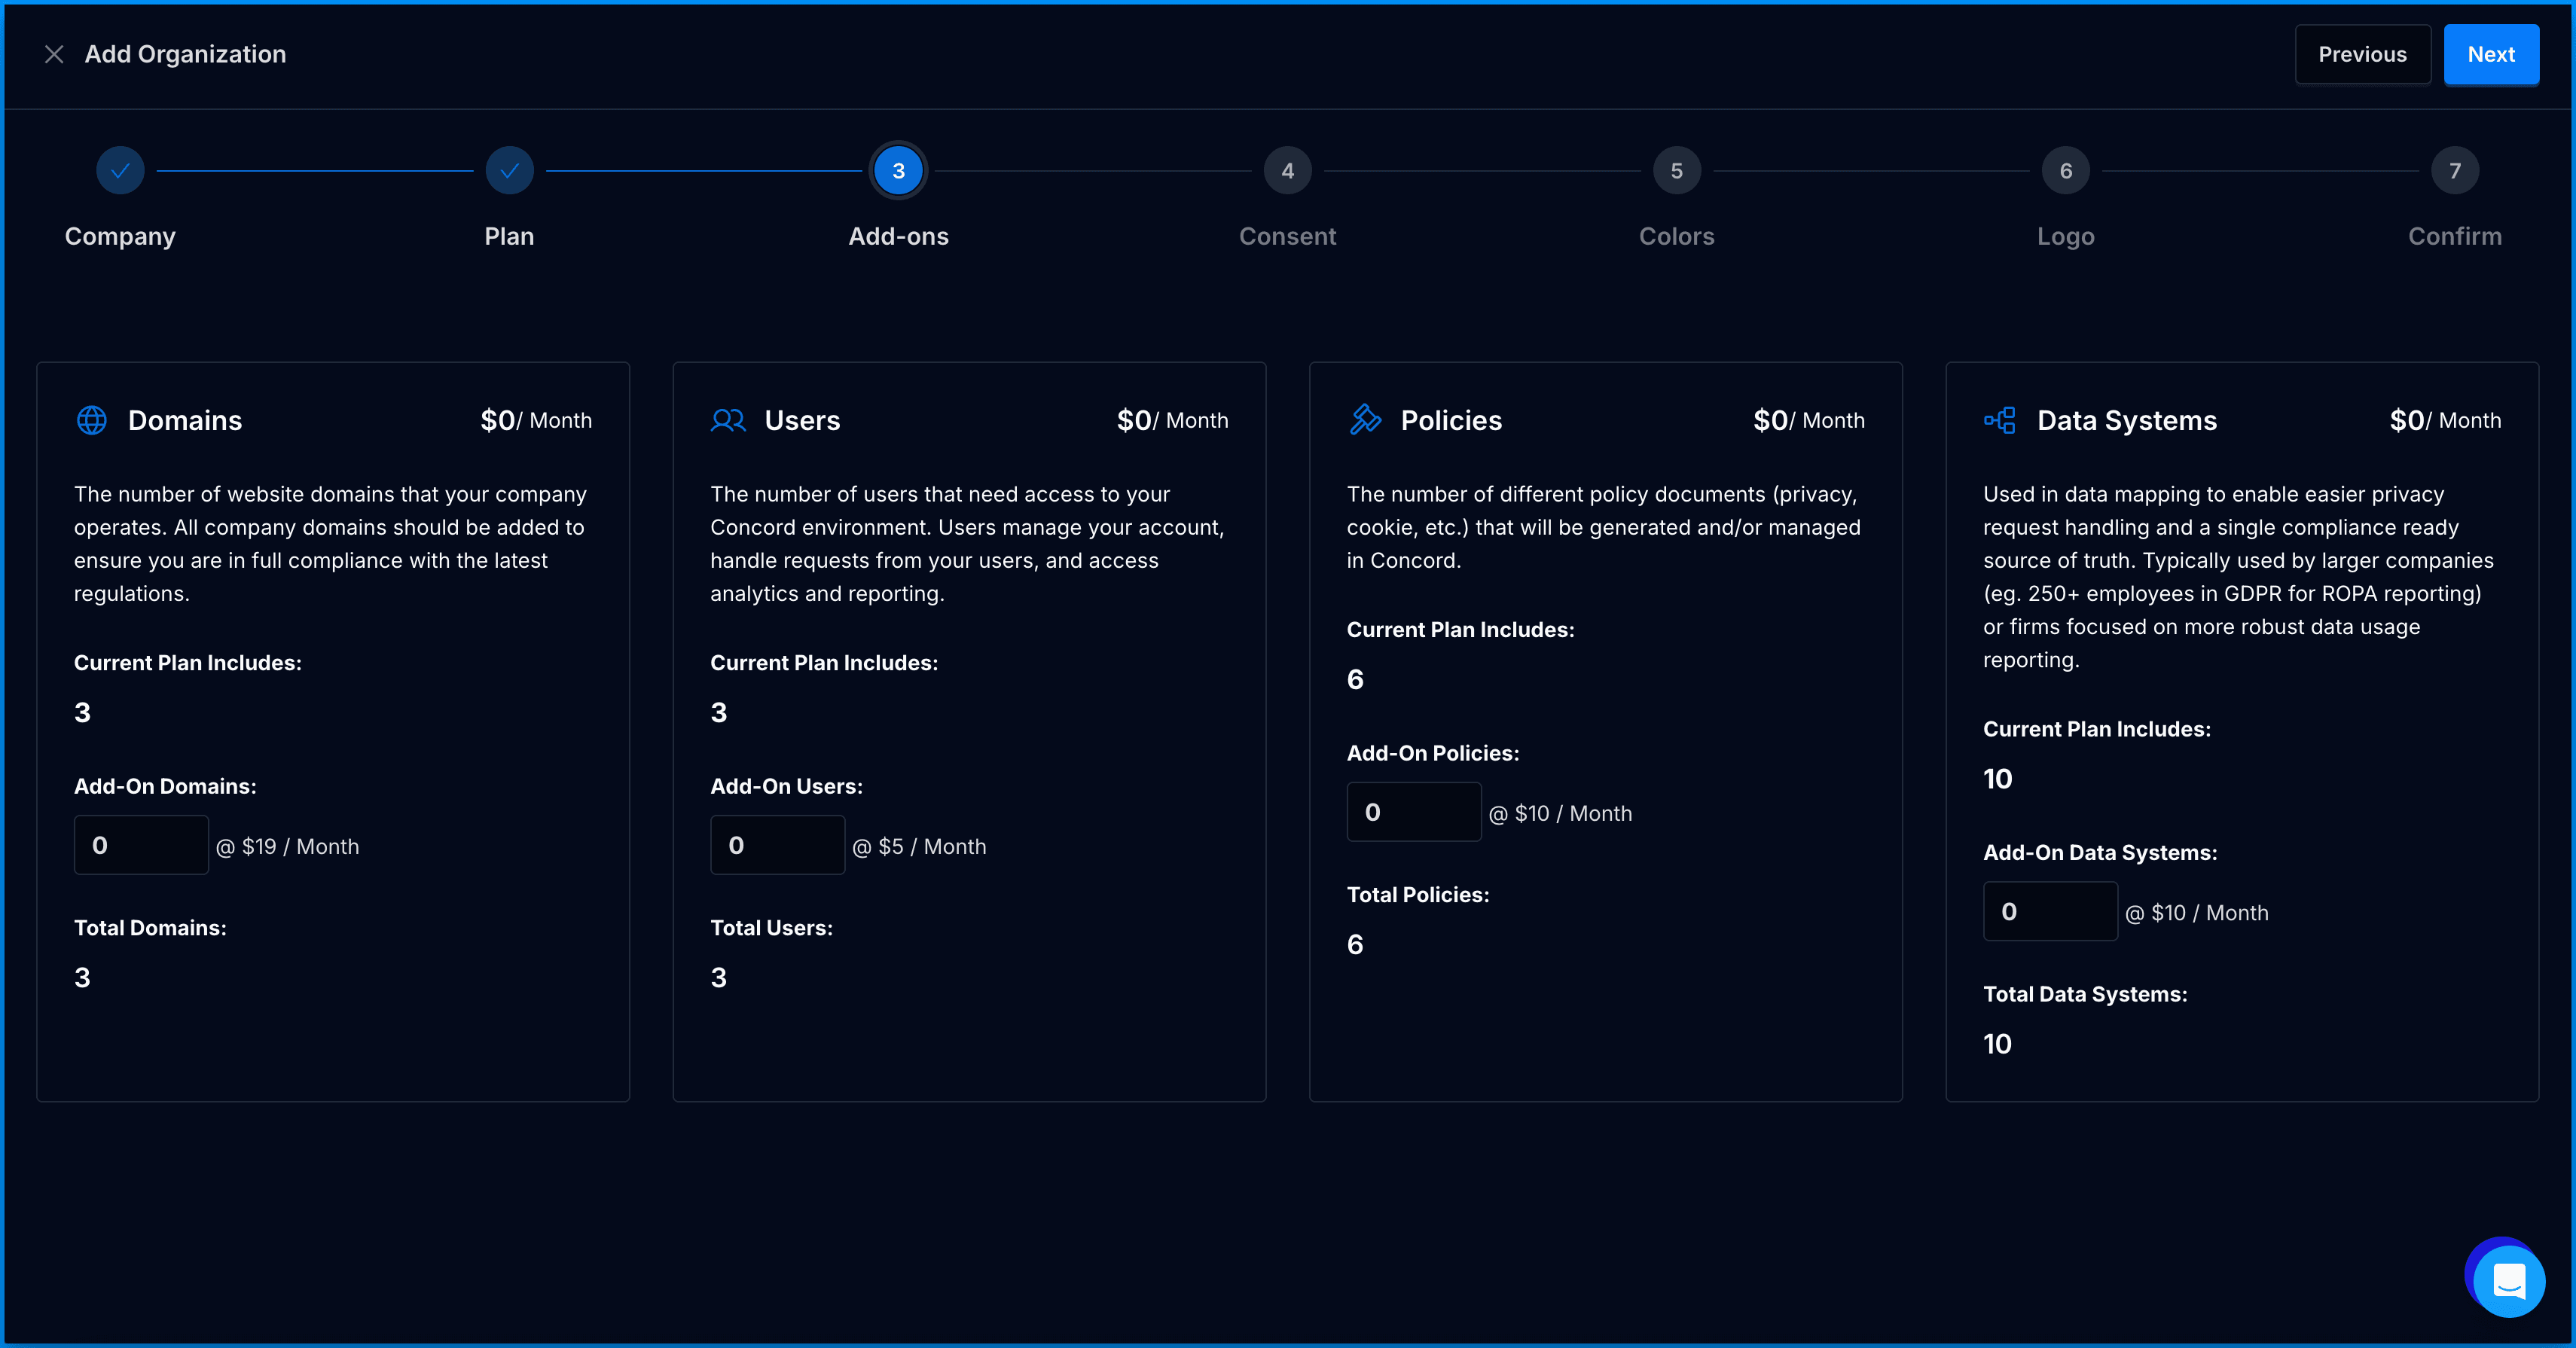The image size is (2576, 1348).
Task: Focus the Add-On Domains quantity field
Action: pos(141,845)
